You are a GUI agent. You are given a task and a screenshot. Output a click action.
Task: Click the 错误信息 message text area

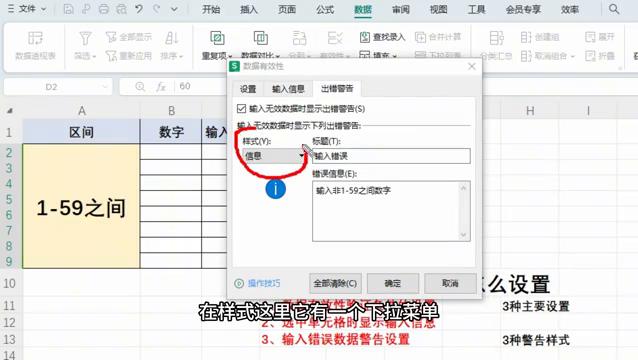pos(387,211)
